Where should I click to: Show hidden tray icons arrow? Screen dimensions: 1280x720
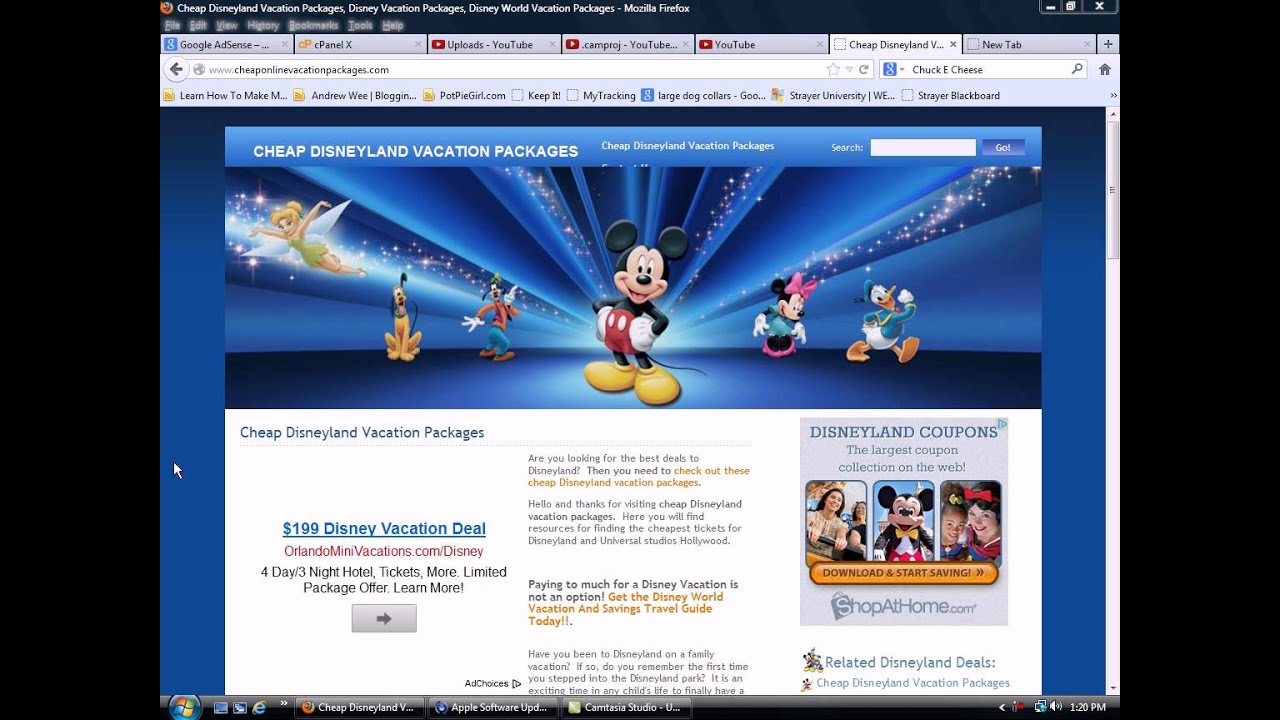(x=1002, y=707)
